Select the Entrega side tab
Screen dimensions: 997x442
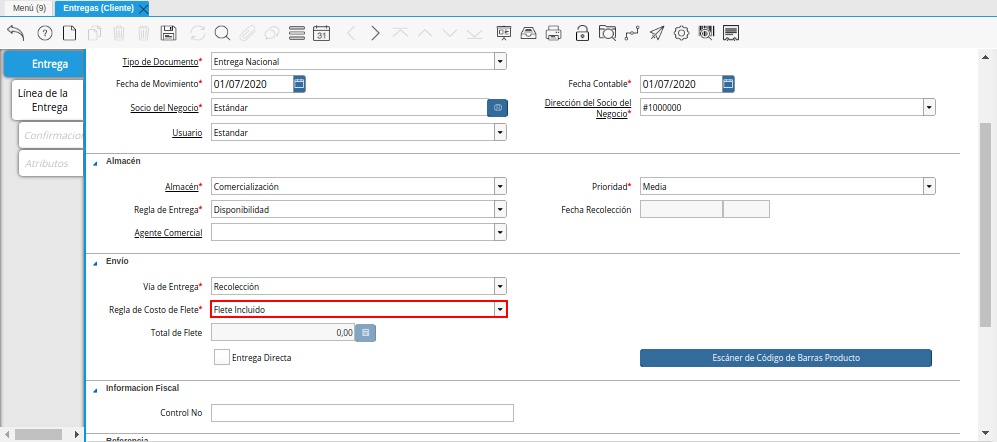tap(44, 64)
